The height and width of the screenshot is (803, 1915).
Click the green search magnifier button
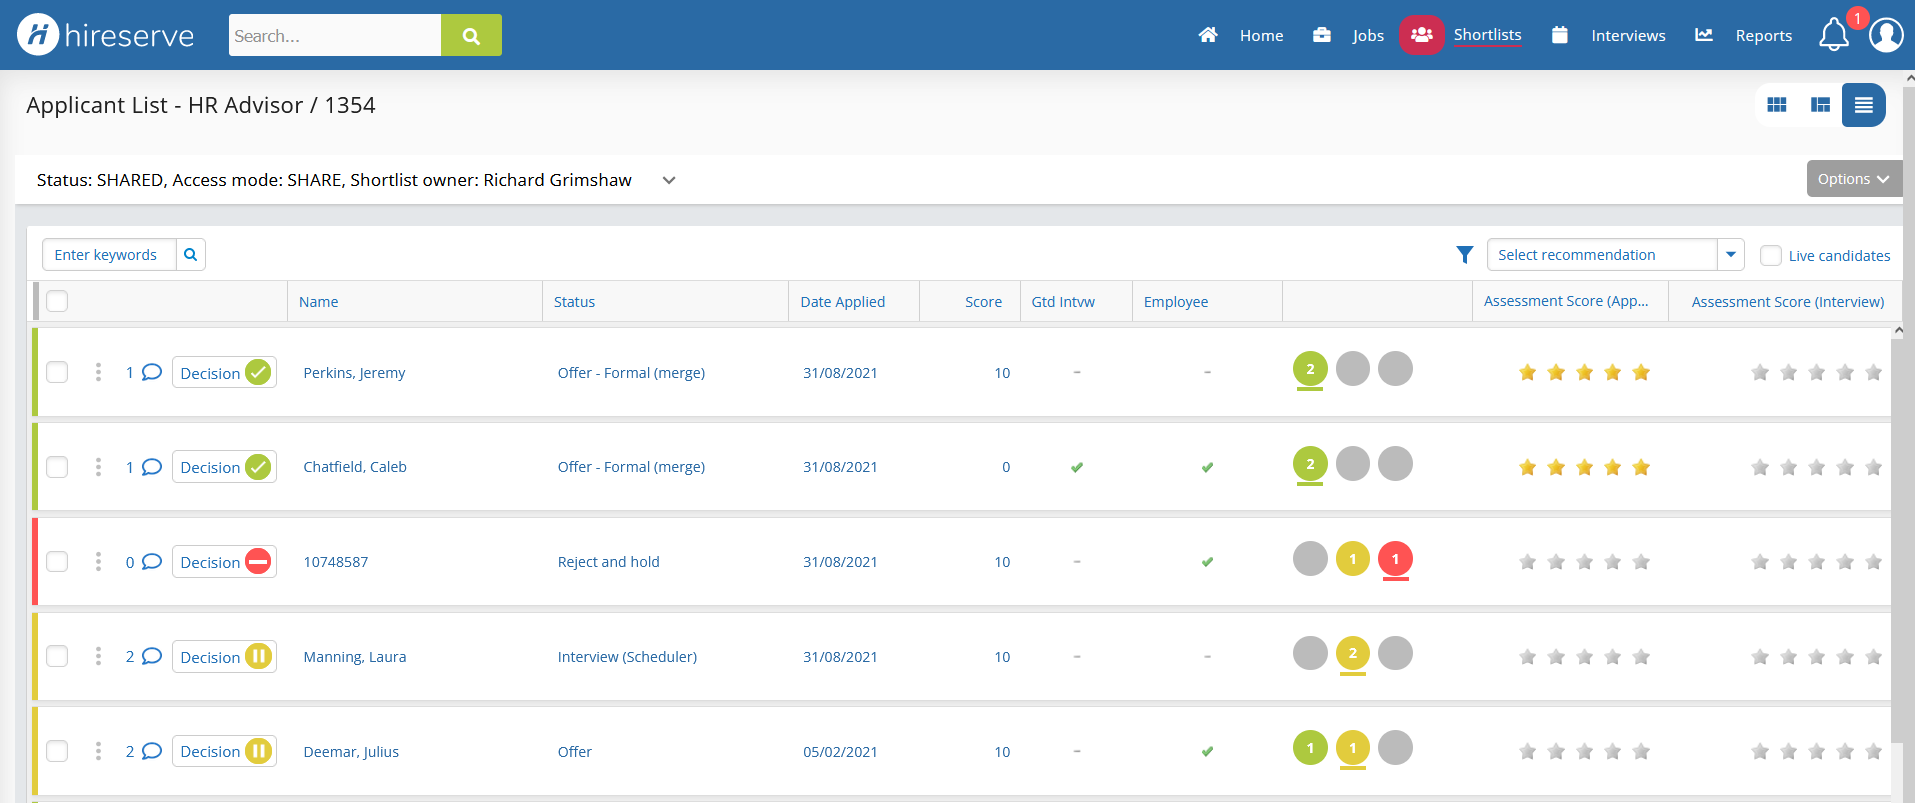(x=471, y=35)
